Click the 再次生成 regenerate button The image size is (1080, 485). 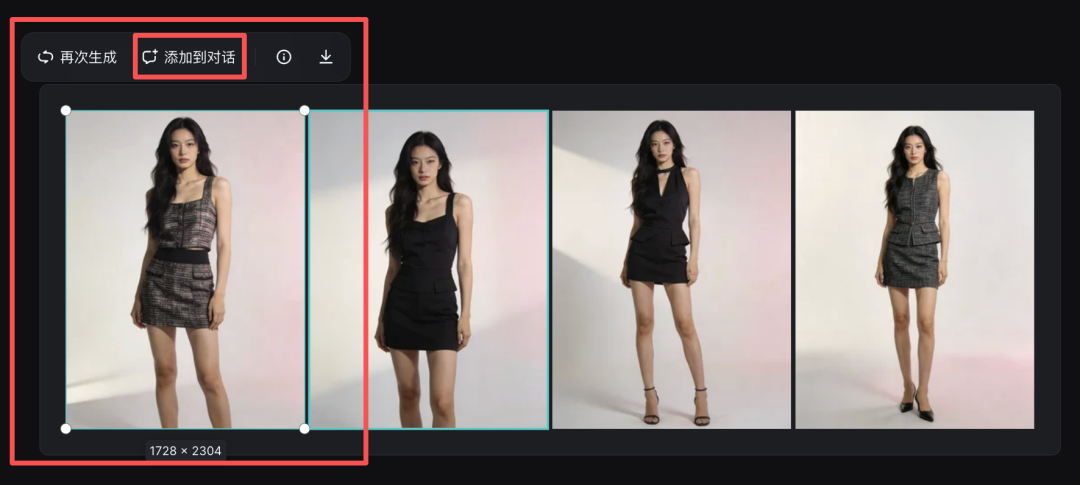[77, 57]
